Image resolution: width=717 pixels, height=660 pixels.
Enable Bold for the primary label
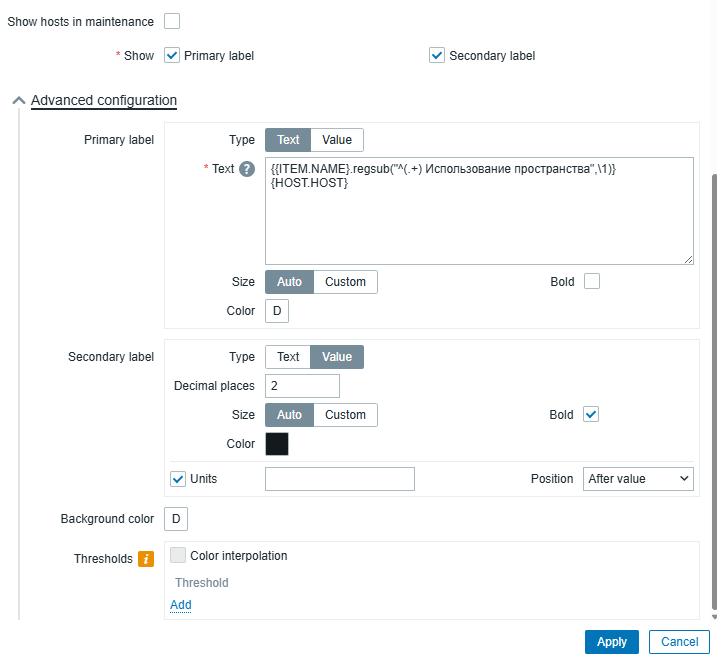pos(591,282)
